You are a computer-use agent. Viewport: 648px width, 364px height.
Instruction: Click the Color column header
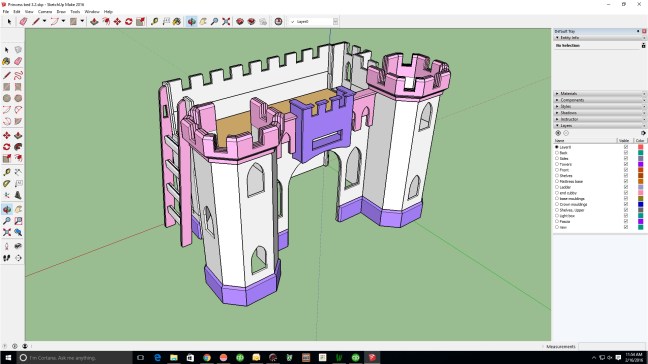(640, 140)
